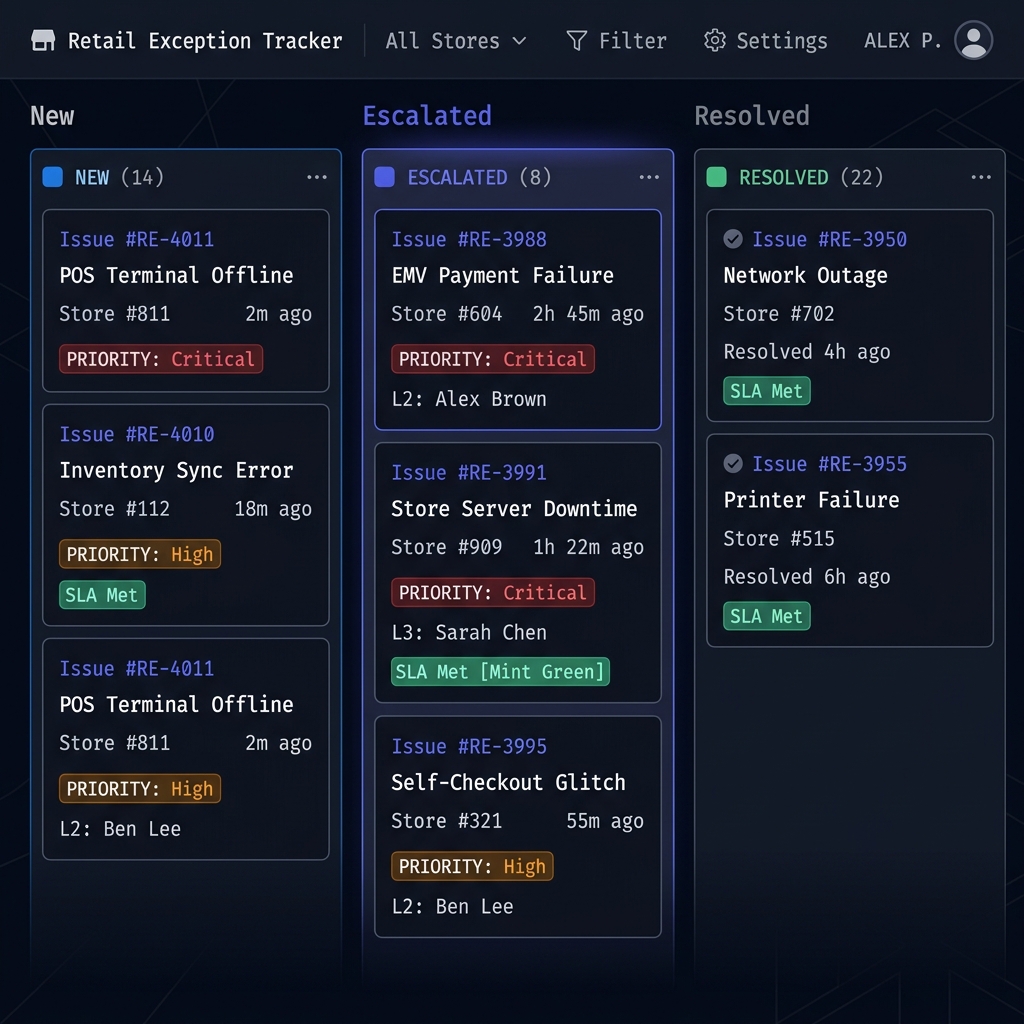Viewport: 1024px width, 1024px height.
Task: Select the Store Server Downtime card
Action: coord(517,573)
